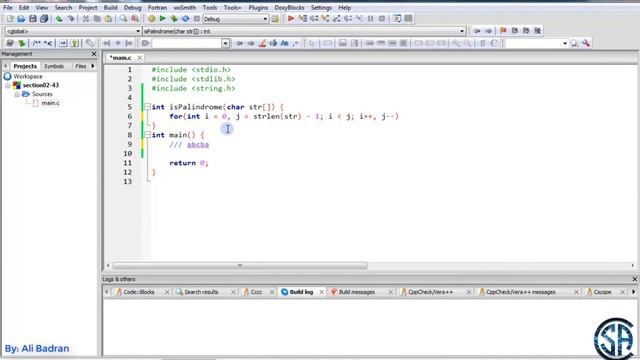Viewport: 640px width, 360px height.
Task: Click the Abort build stop icon
Action: click(x=197, y=19)
